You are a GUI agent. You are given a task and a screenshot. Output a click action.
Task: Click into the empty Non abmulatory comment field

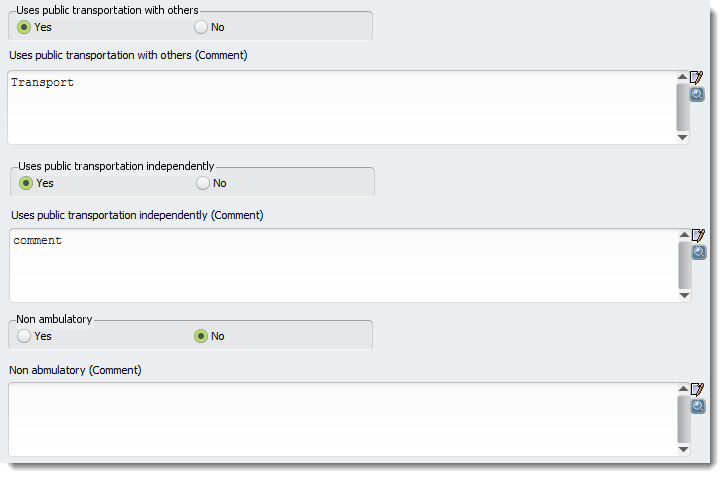click(343, 419)
